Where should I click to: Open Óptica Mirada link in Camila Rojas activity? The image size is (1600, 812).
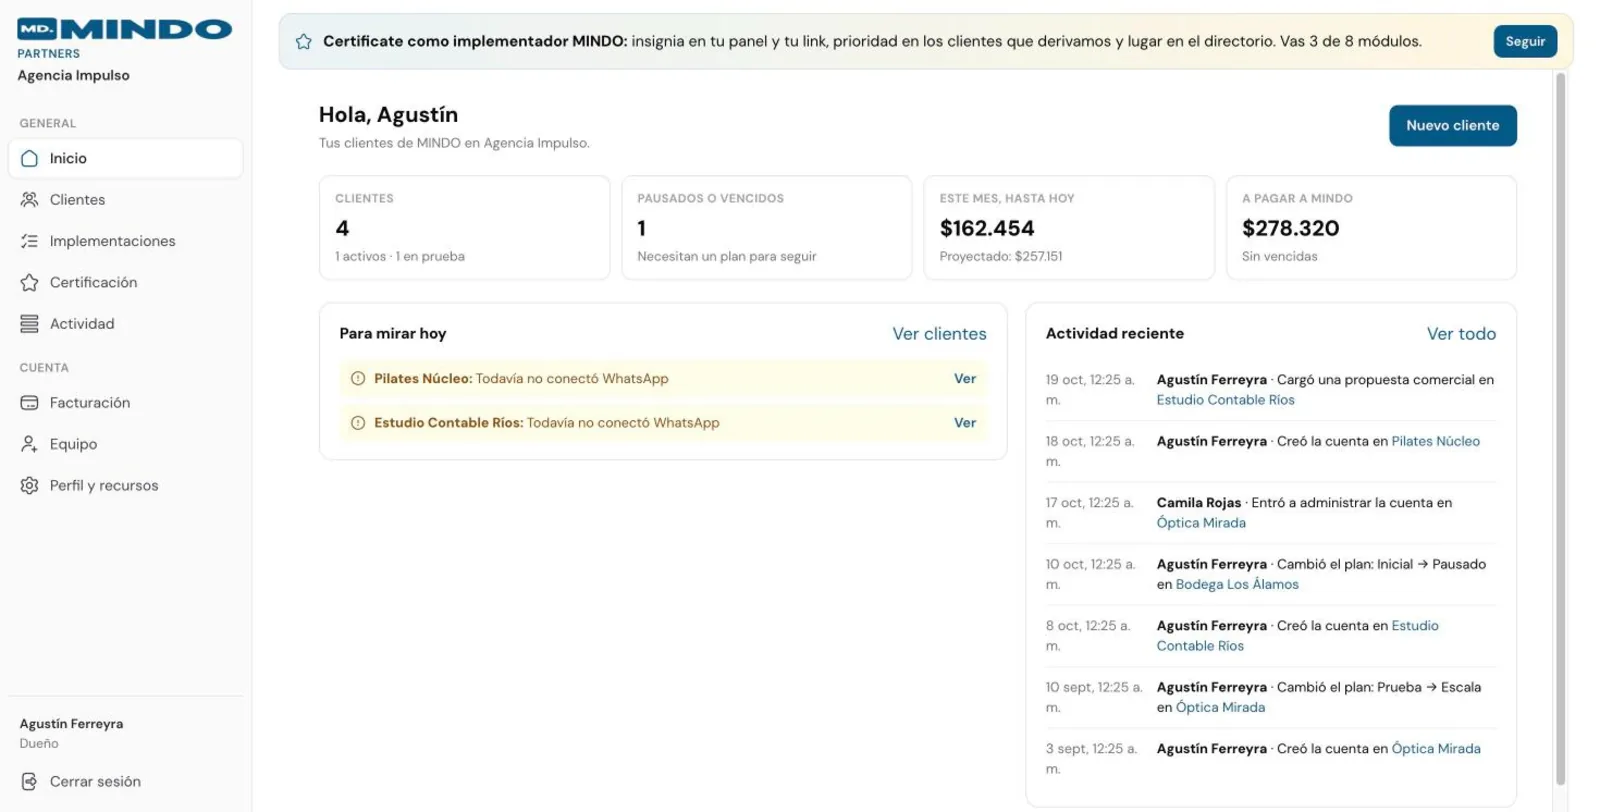pyautogui.click(x=1201, y=523)
